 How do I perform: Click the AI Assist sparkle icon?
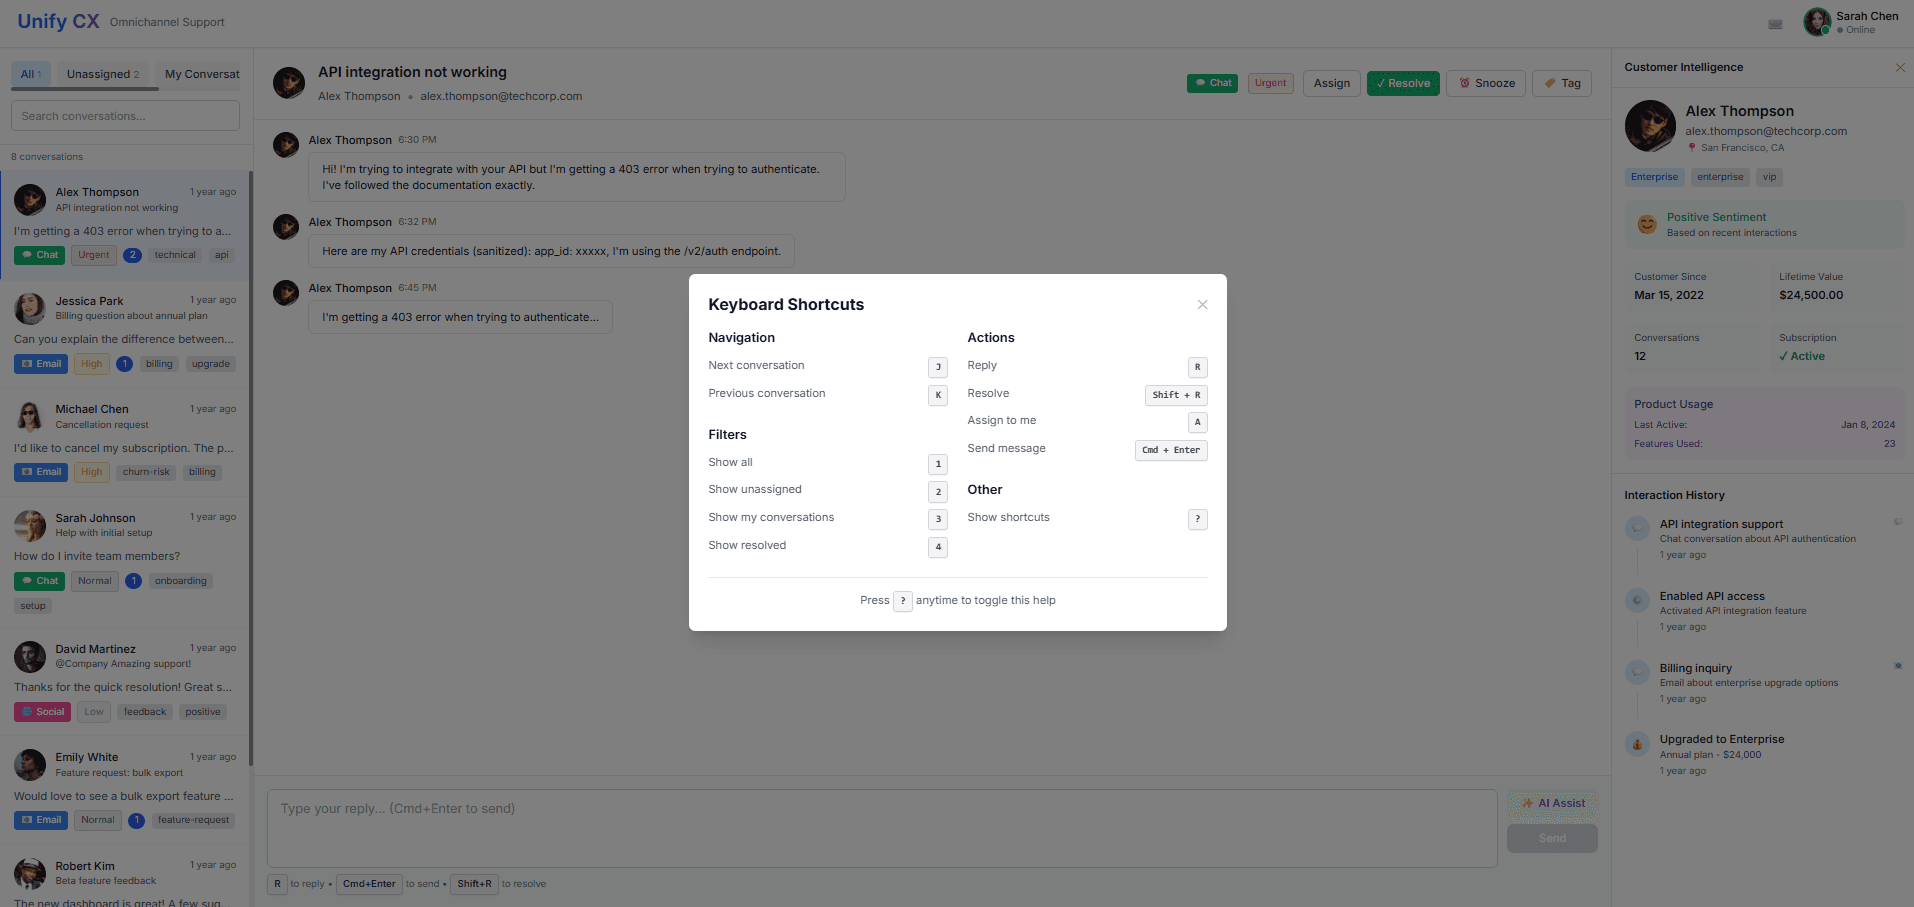click(x=1527, y=803)
